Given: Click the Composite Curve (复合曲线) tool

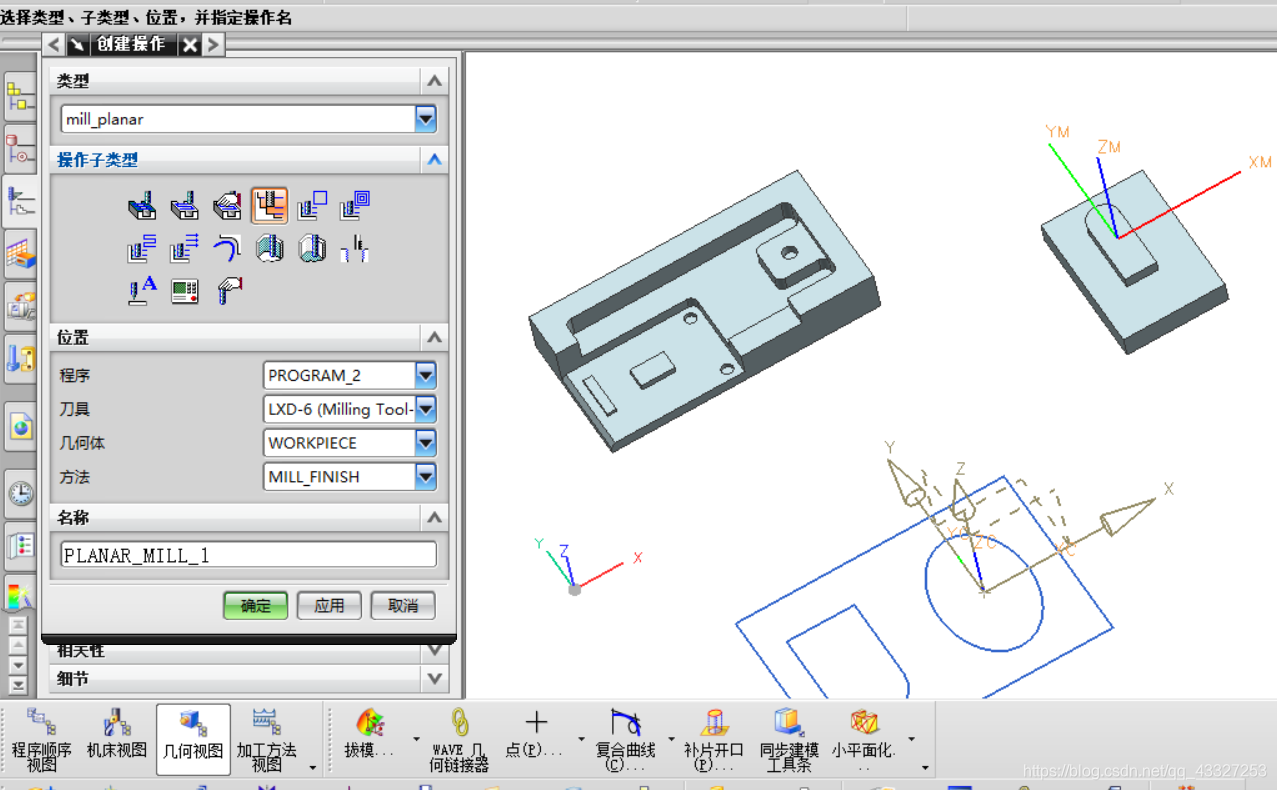Looking at the screenshot, I should pyautogui.click(x=626, y=740).
